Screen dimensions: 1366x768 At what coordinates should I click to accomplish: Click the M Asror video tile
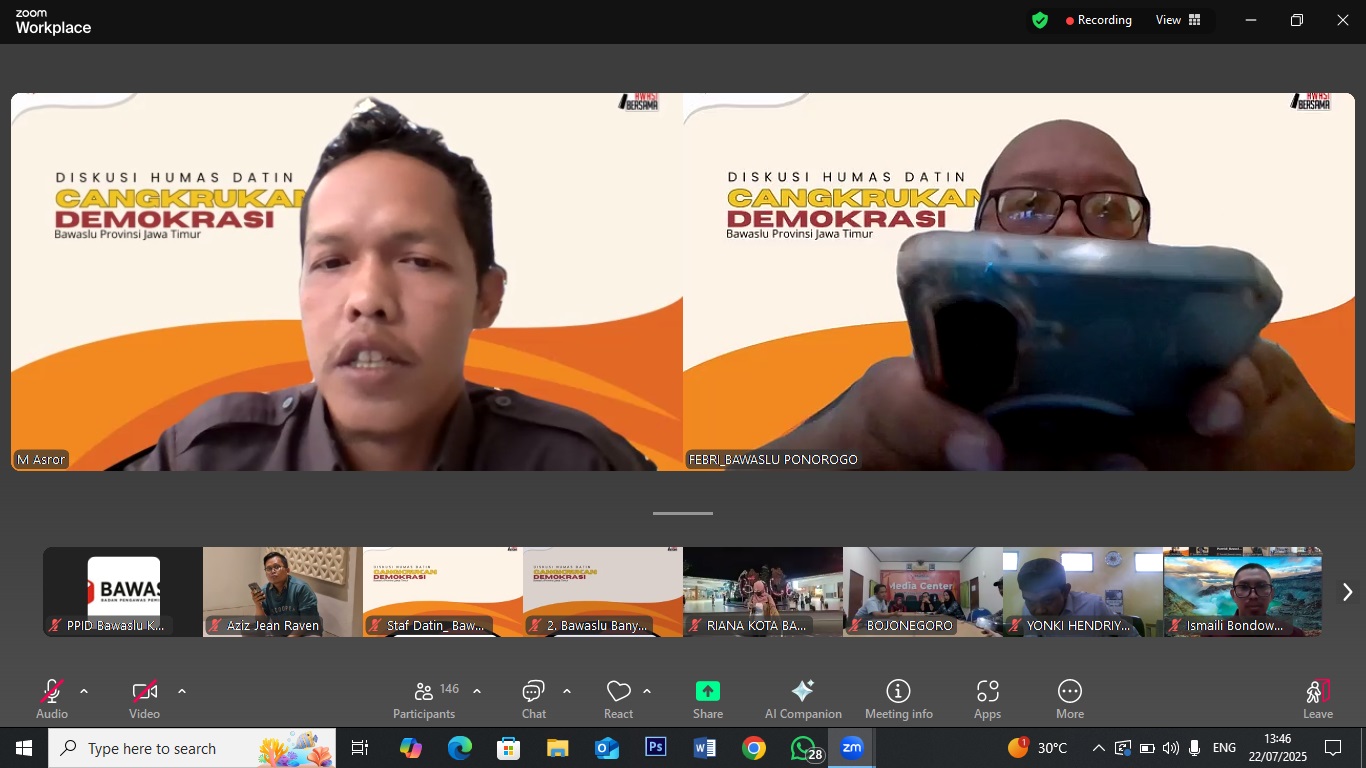click(347, 282)
